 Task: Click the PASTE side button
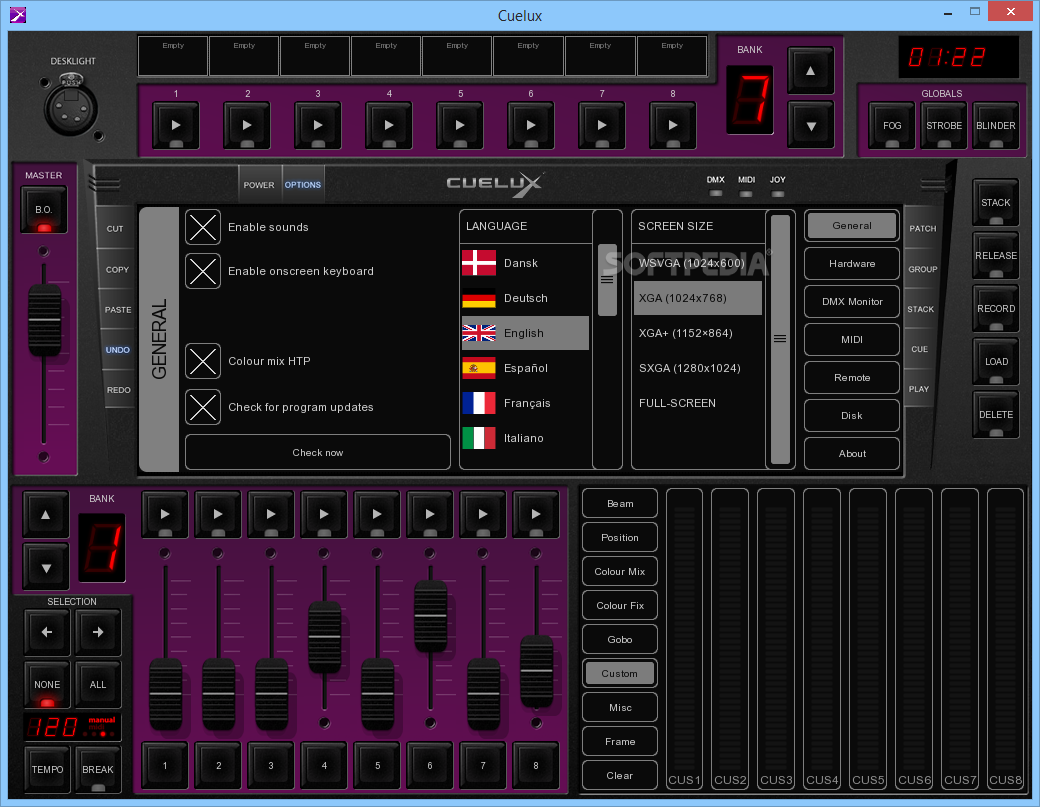[x=117, y=310]
